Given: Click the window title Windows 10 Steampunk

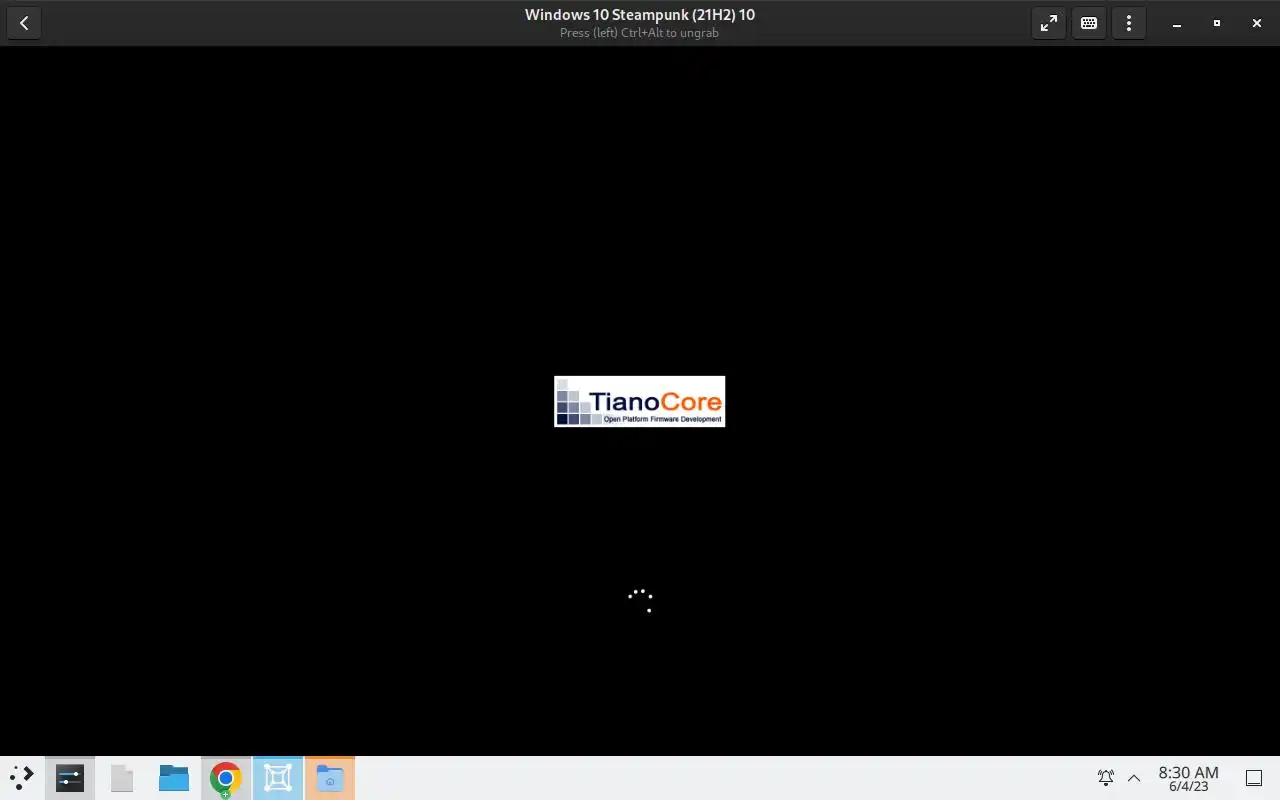Looking at the screenshot, I should [640, 15].
